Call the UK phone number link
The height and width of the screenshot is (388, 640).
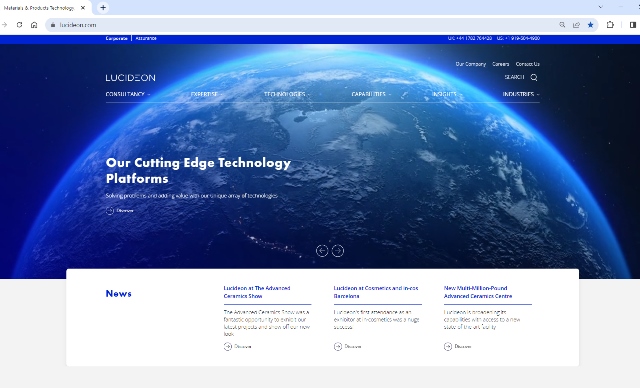click(x=470, y=38)
